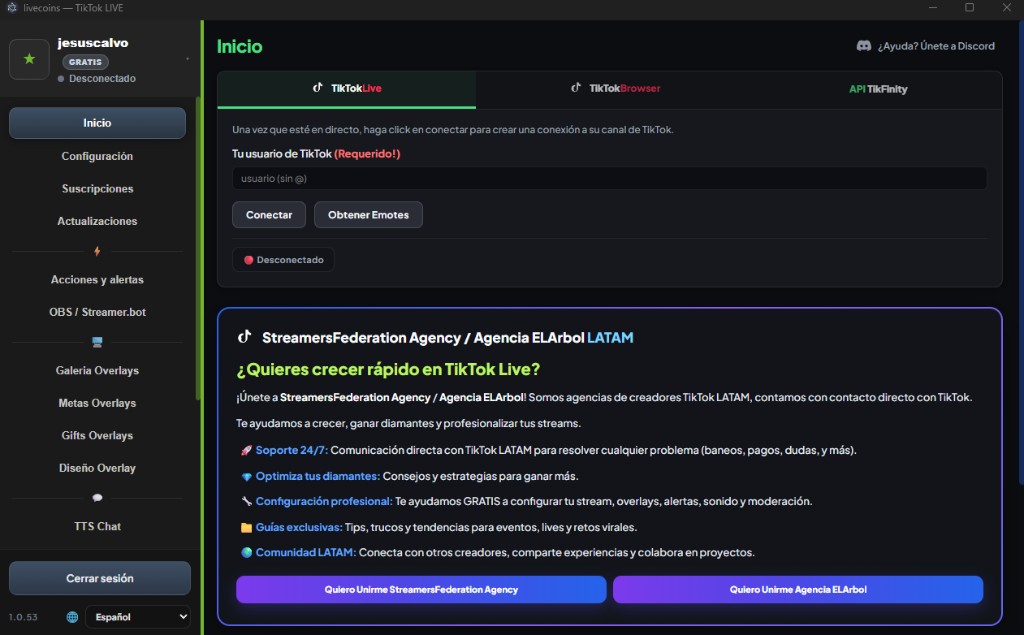Switch to the TikTokLive tab

click(x=347, y=89)
